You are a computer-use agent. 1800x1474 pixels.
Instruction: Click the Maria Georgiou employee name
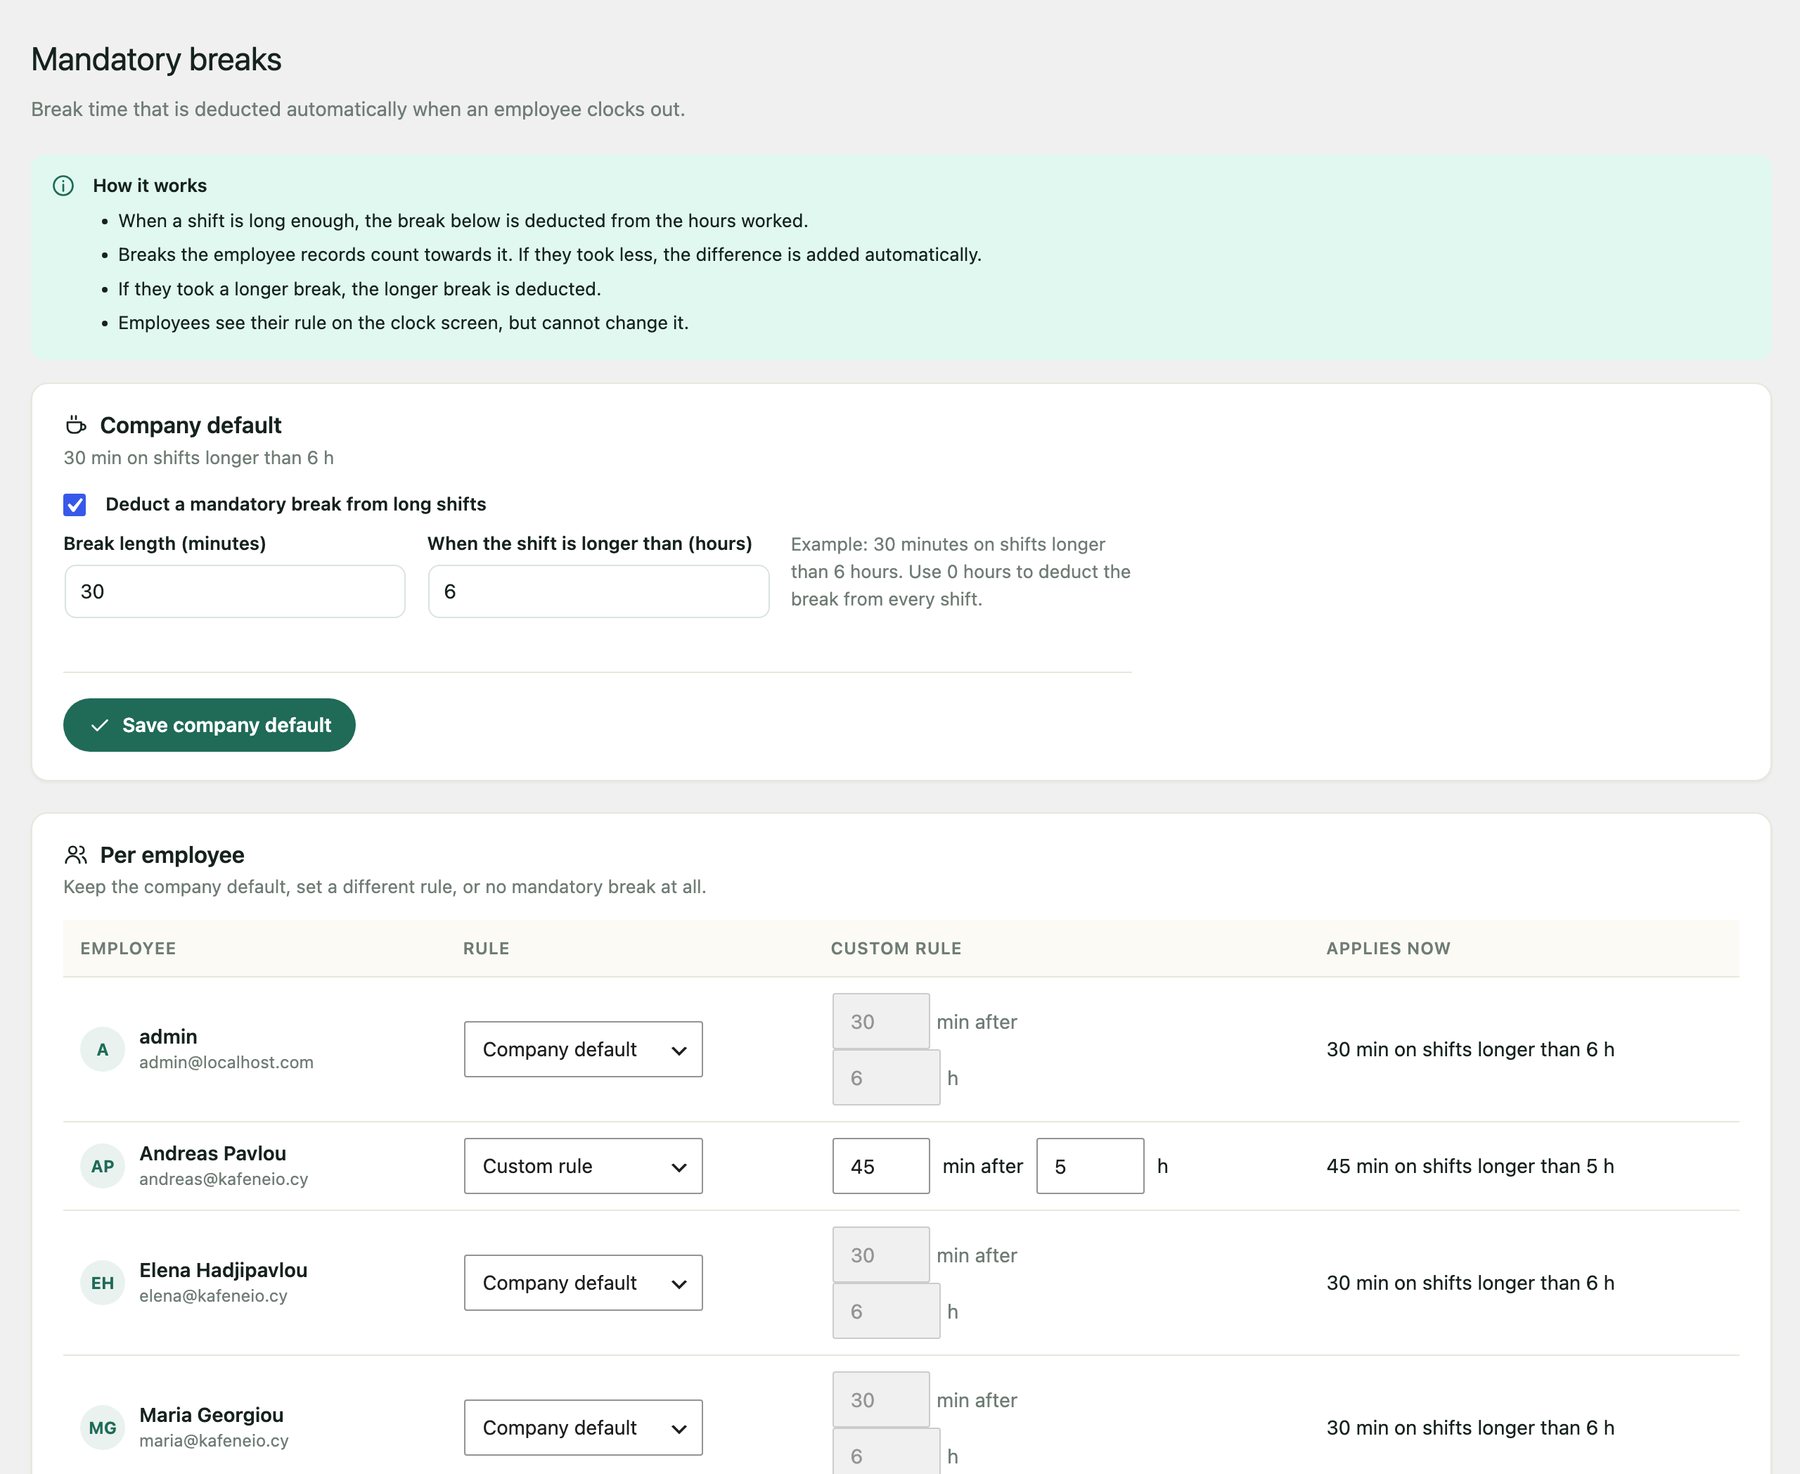coord(211,1415)
